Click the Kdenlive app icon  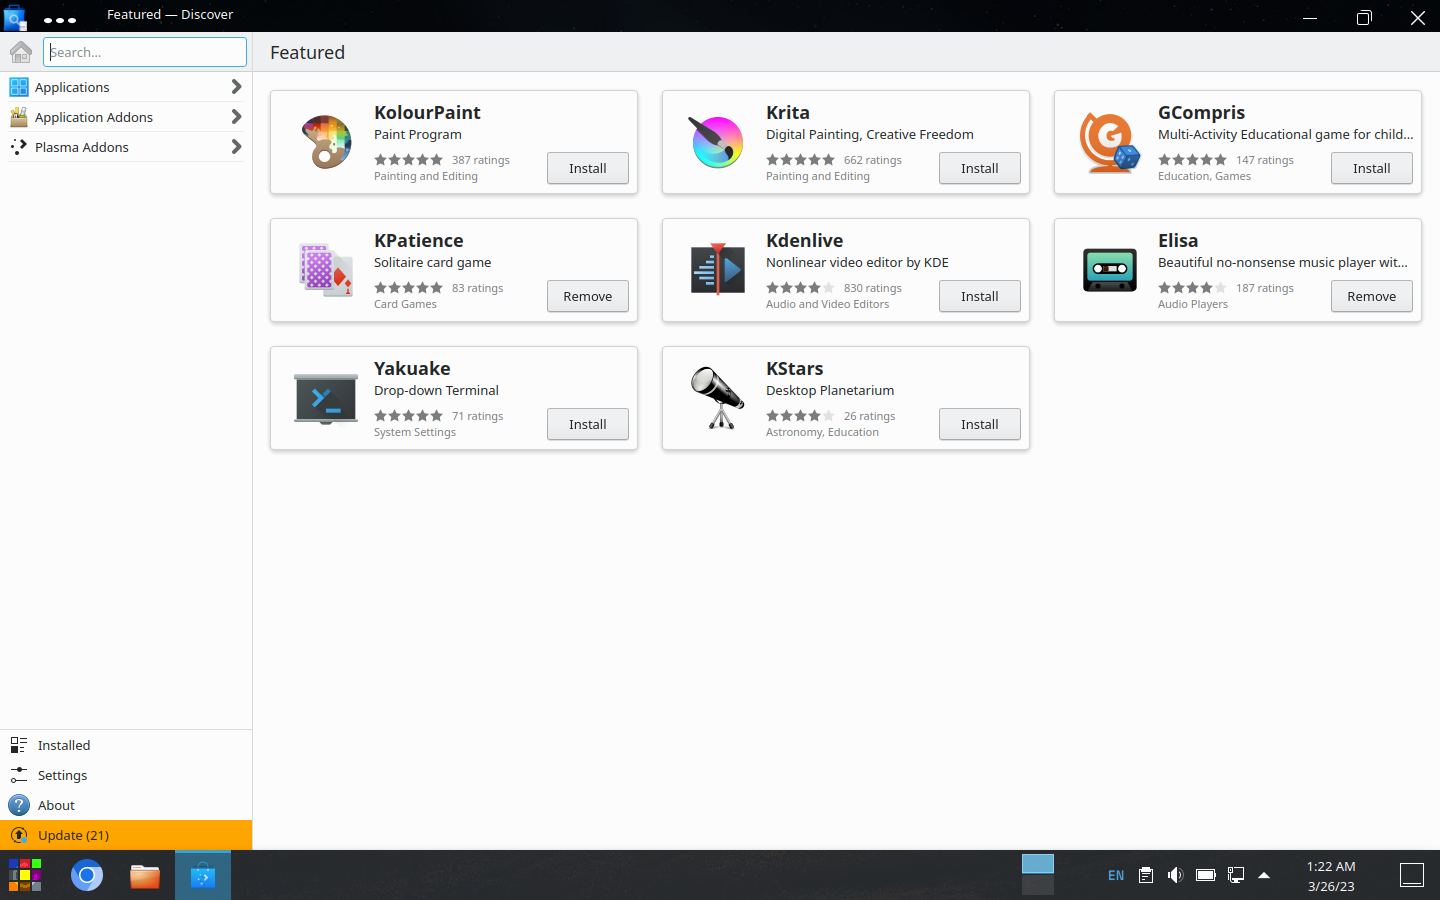717,270
